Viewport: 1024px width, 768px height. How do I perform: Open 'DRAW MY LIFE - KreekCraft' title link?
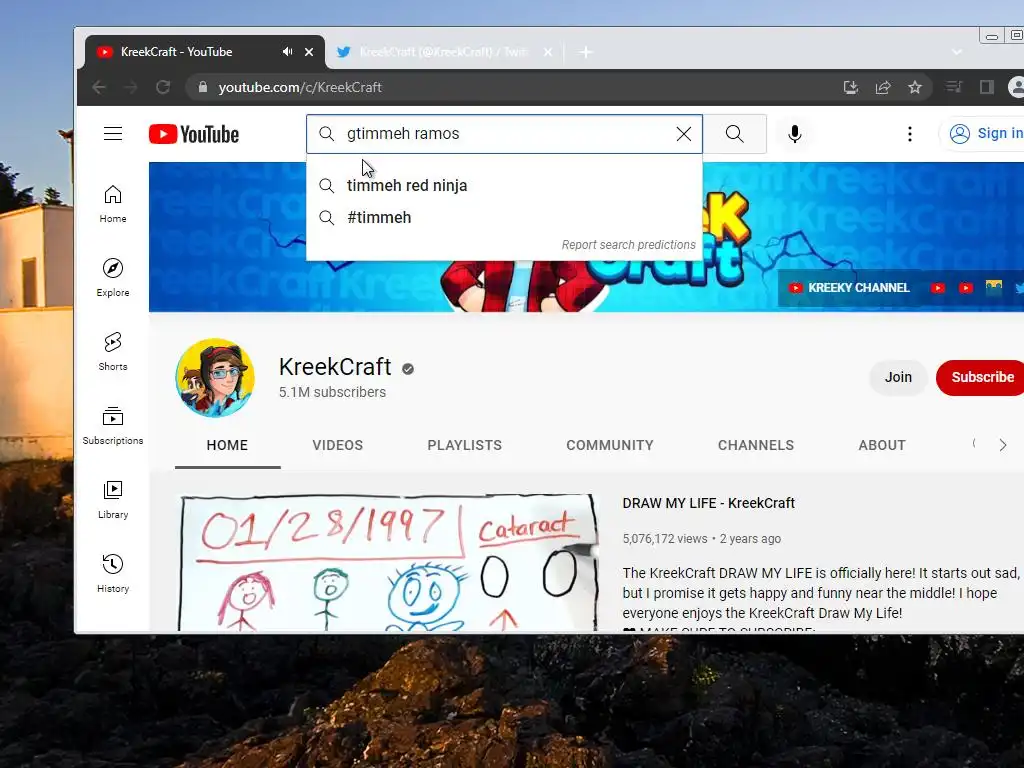tap(709, 504)
